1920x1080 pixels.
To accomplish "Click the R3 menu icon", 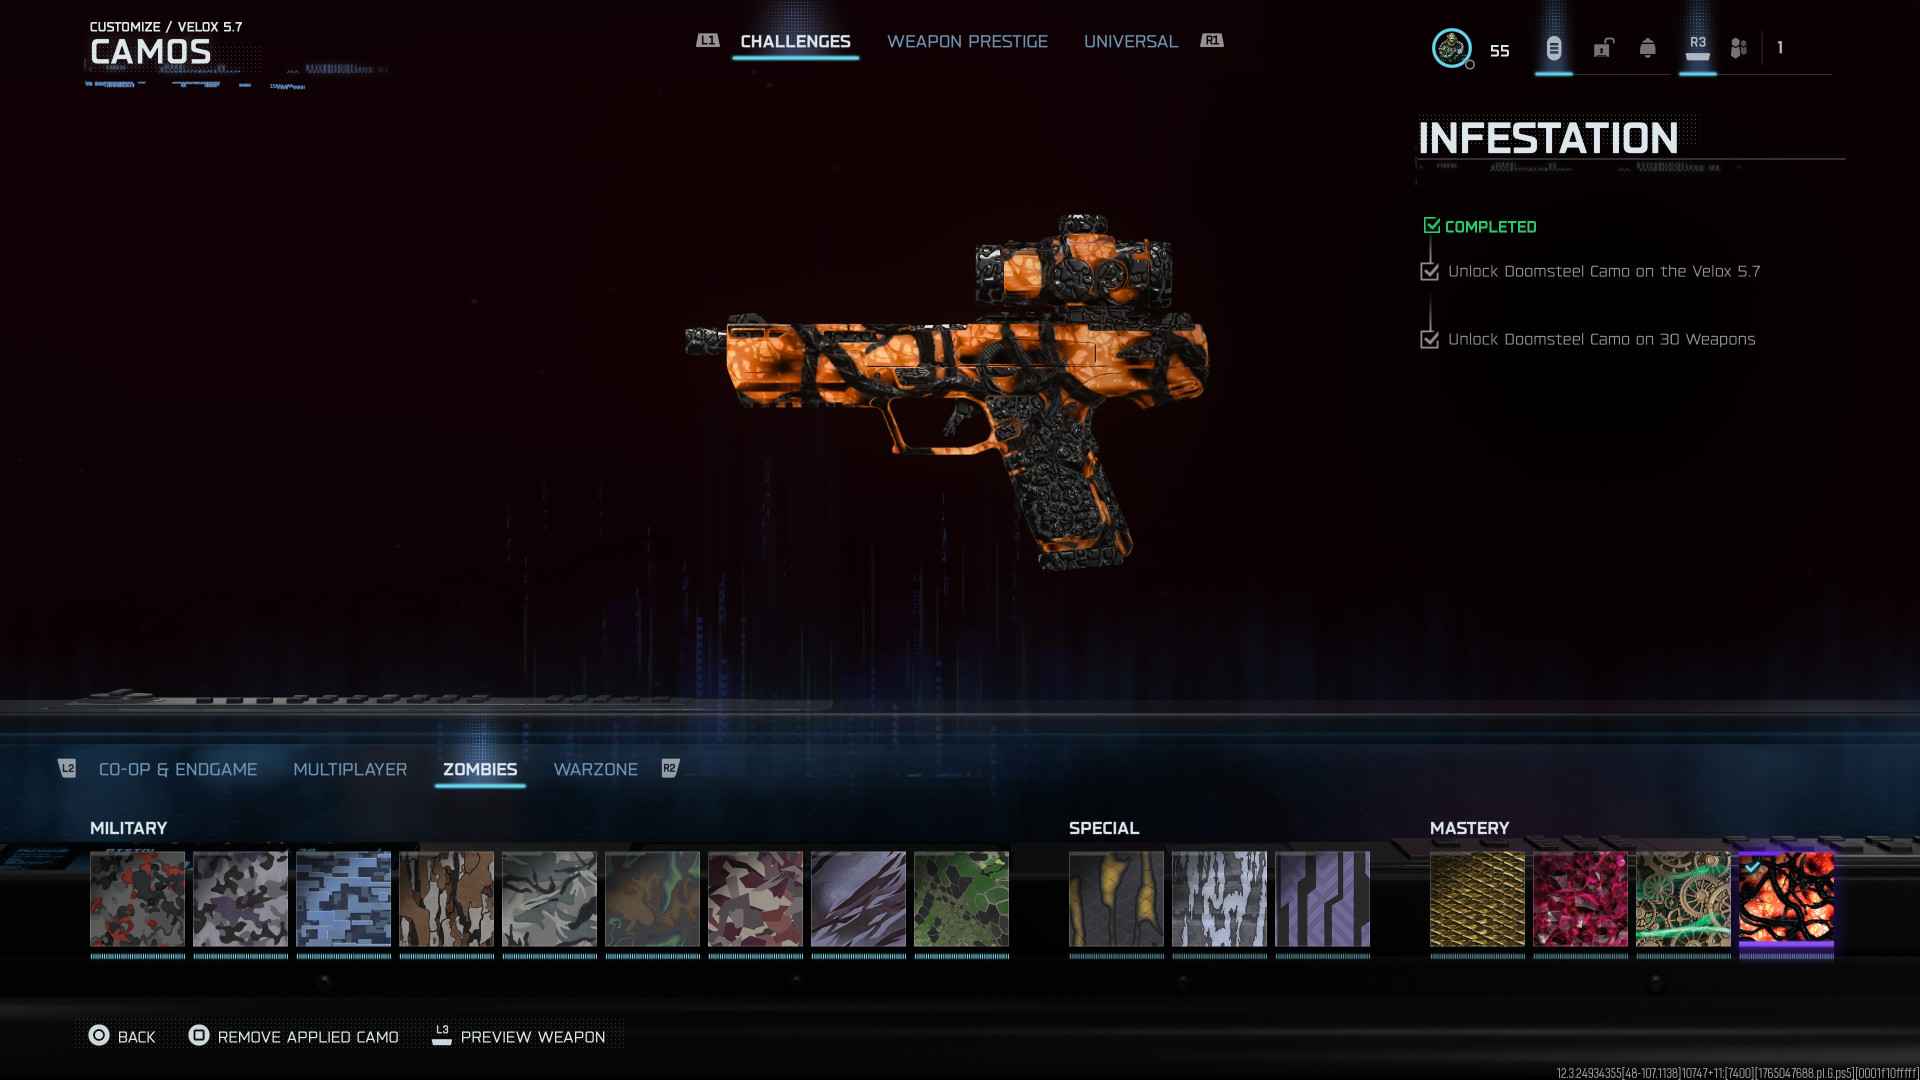I will (x=1697, y=48).
